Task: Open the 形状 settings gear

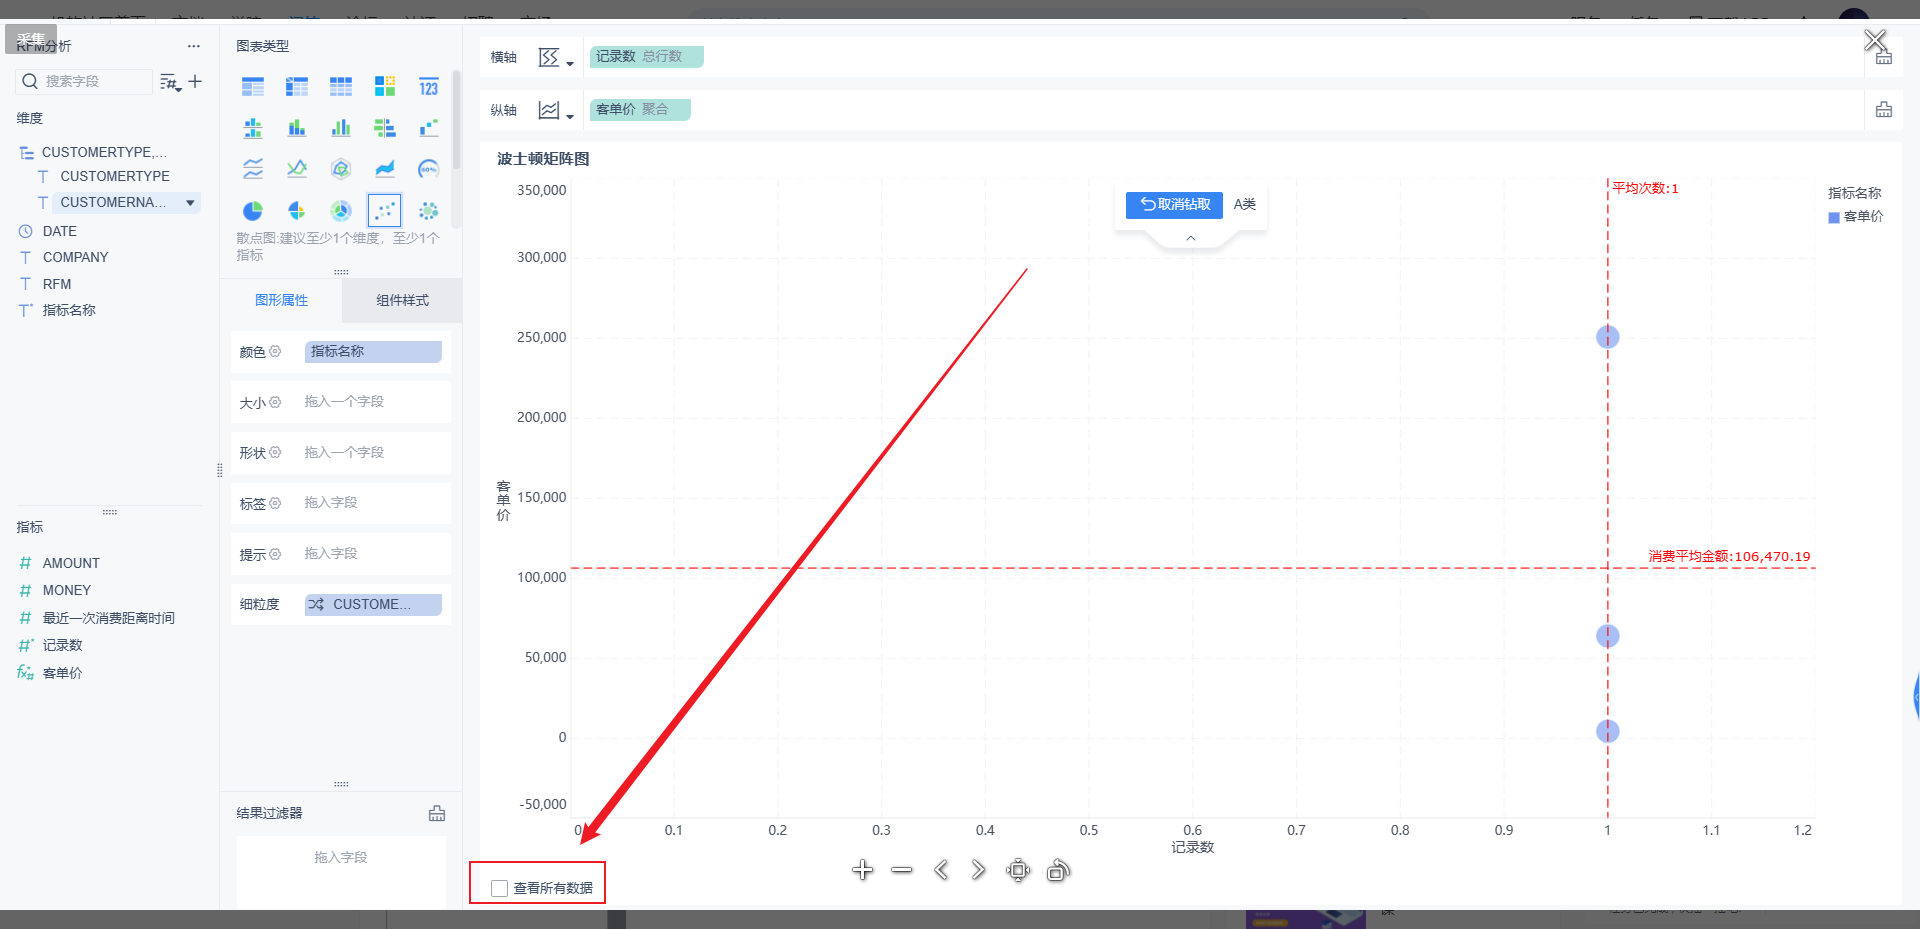Action: coord(276,452)
